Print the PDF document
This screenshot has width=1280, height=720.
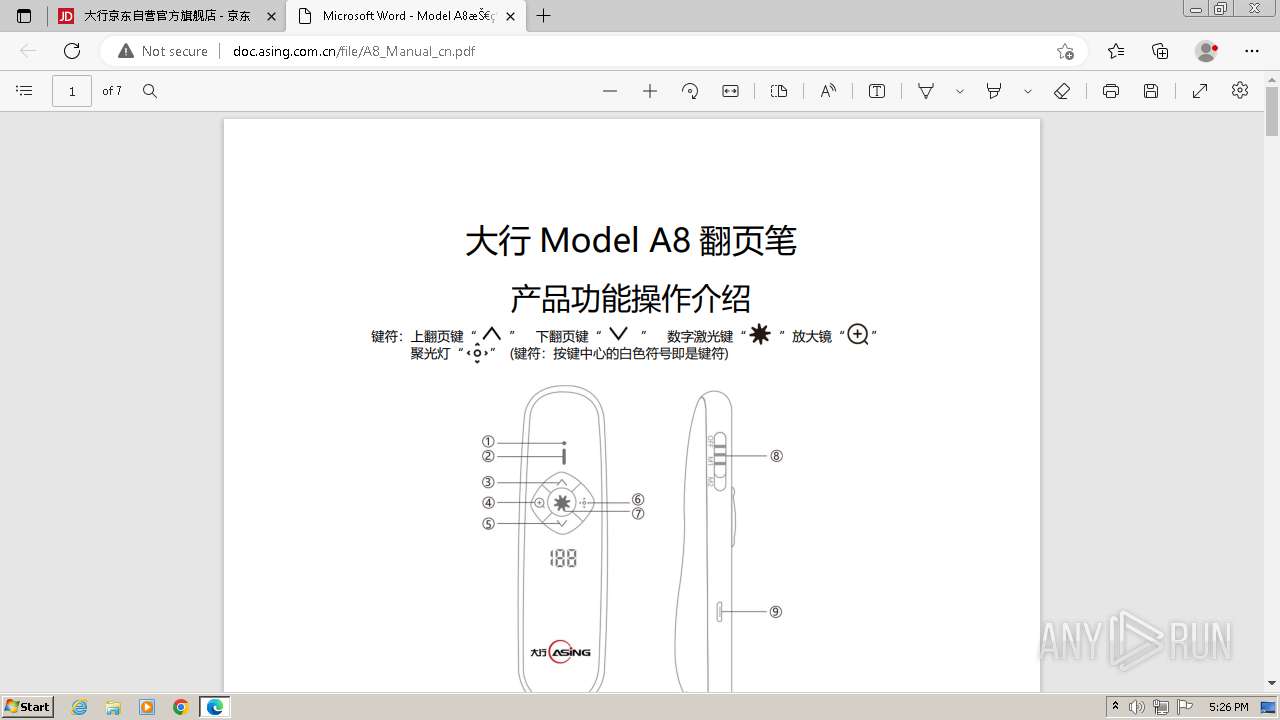(x=1111, y=91)
